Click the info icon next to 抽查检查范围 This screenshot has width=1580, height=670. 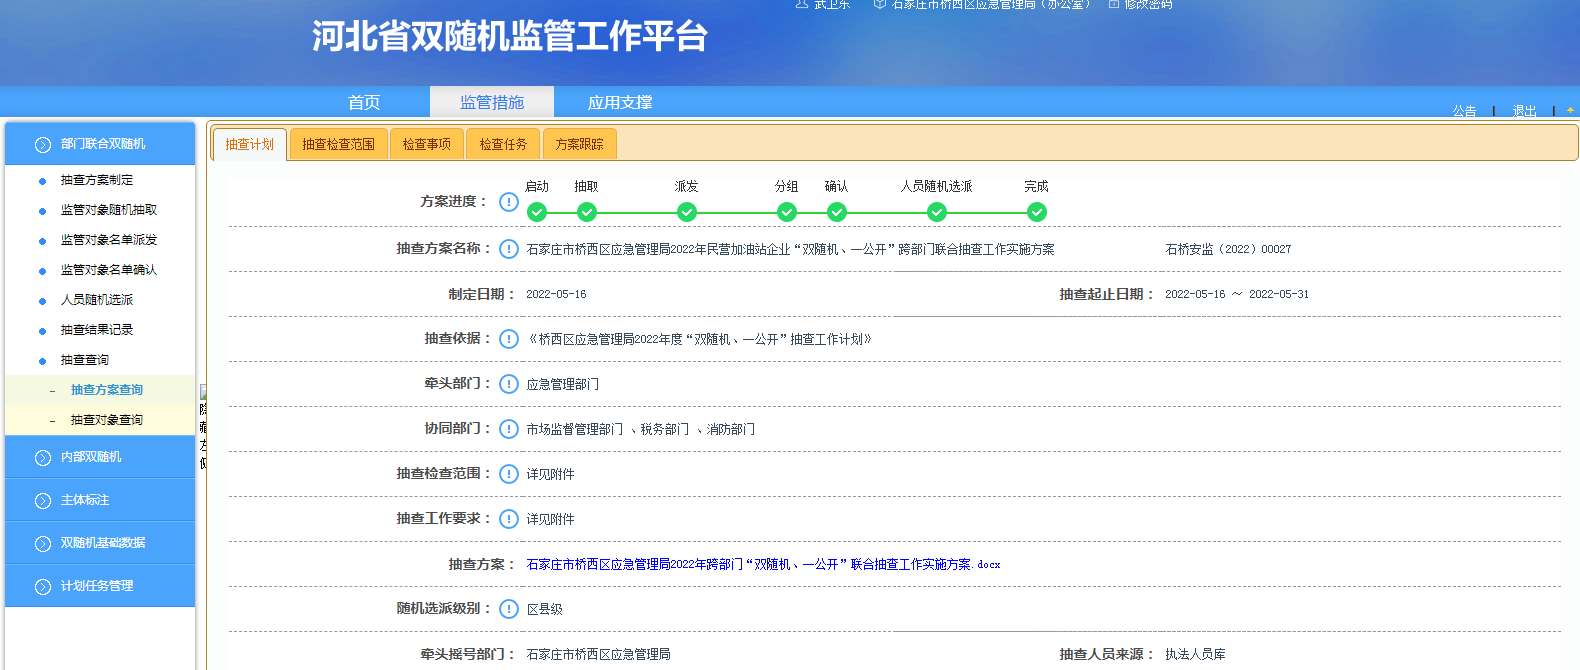(509, 474)
